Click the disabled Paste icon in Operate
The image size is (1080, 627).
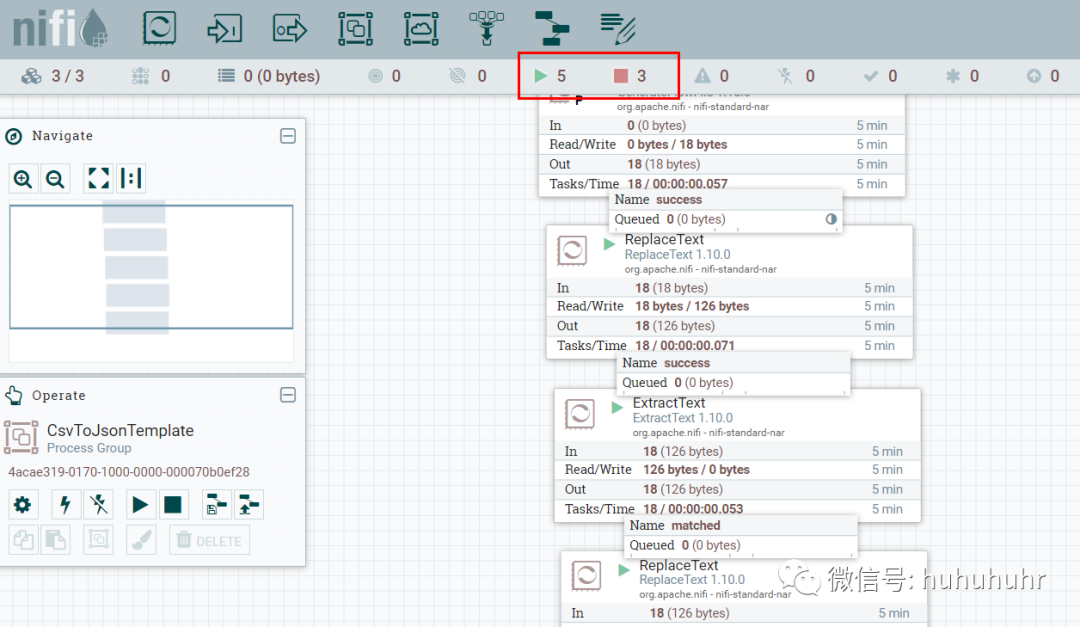click(x=55, y=539)
